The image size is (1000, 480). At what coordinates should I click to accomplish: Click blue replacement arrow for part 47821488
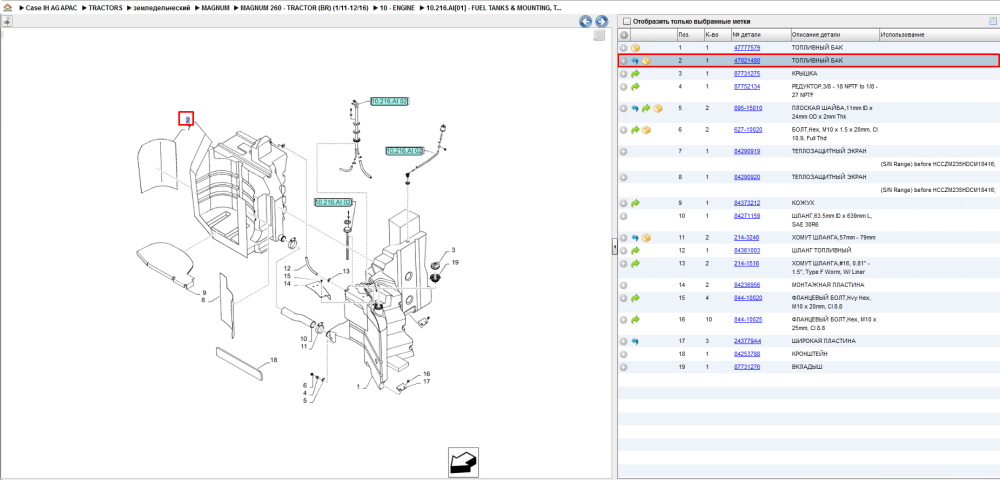[x=635, y=61]
